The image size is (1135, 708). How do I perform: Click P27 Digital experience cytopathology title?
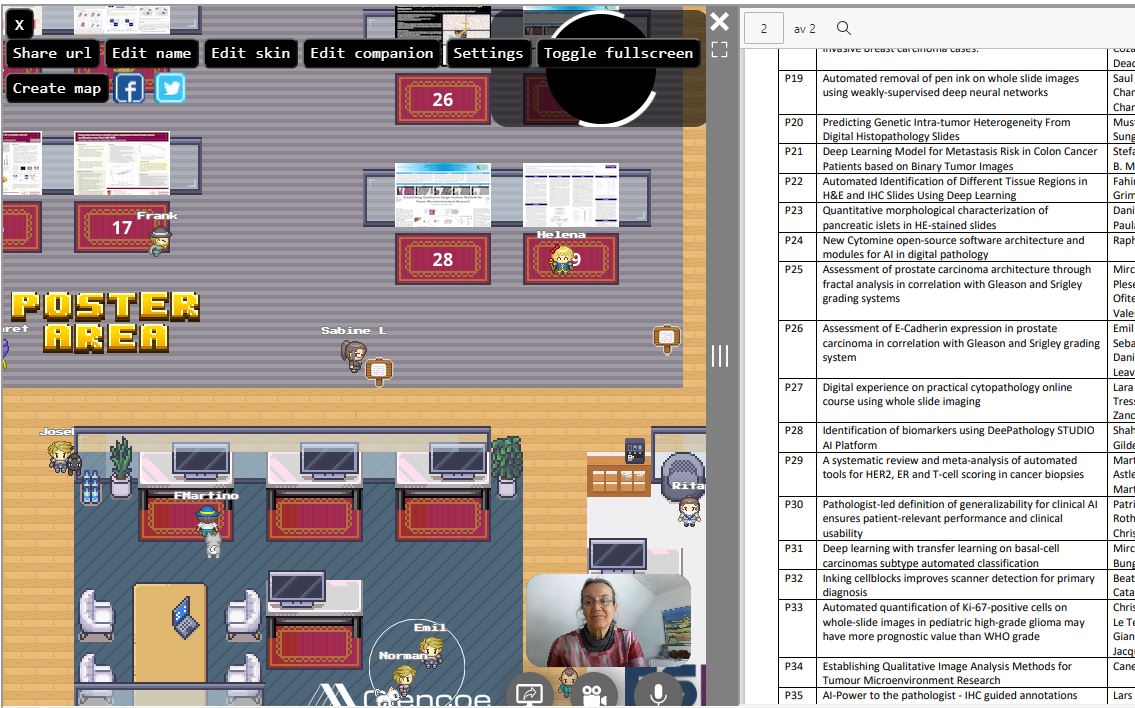947,395
